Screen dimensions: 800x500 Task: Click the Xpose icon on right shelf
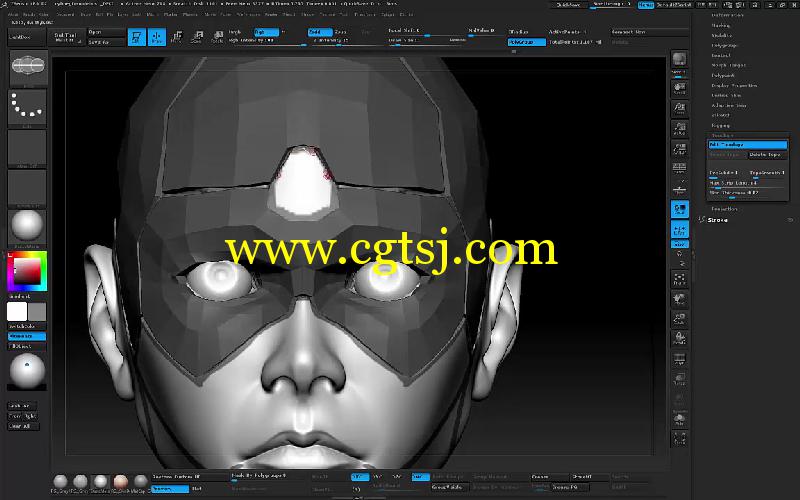[x=679, y=438]
